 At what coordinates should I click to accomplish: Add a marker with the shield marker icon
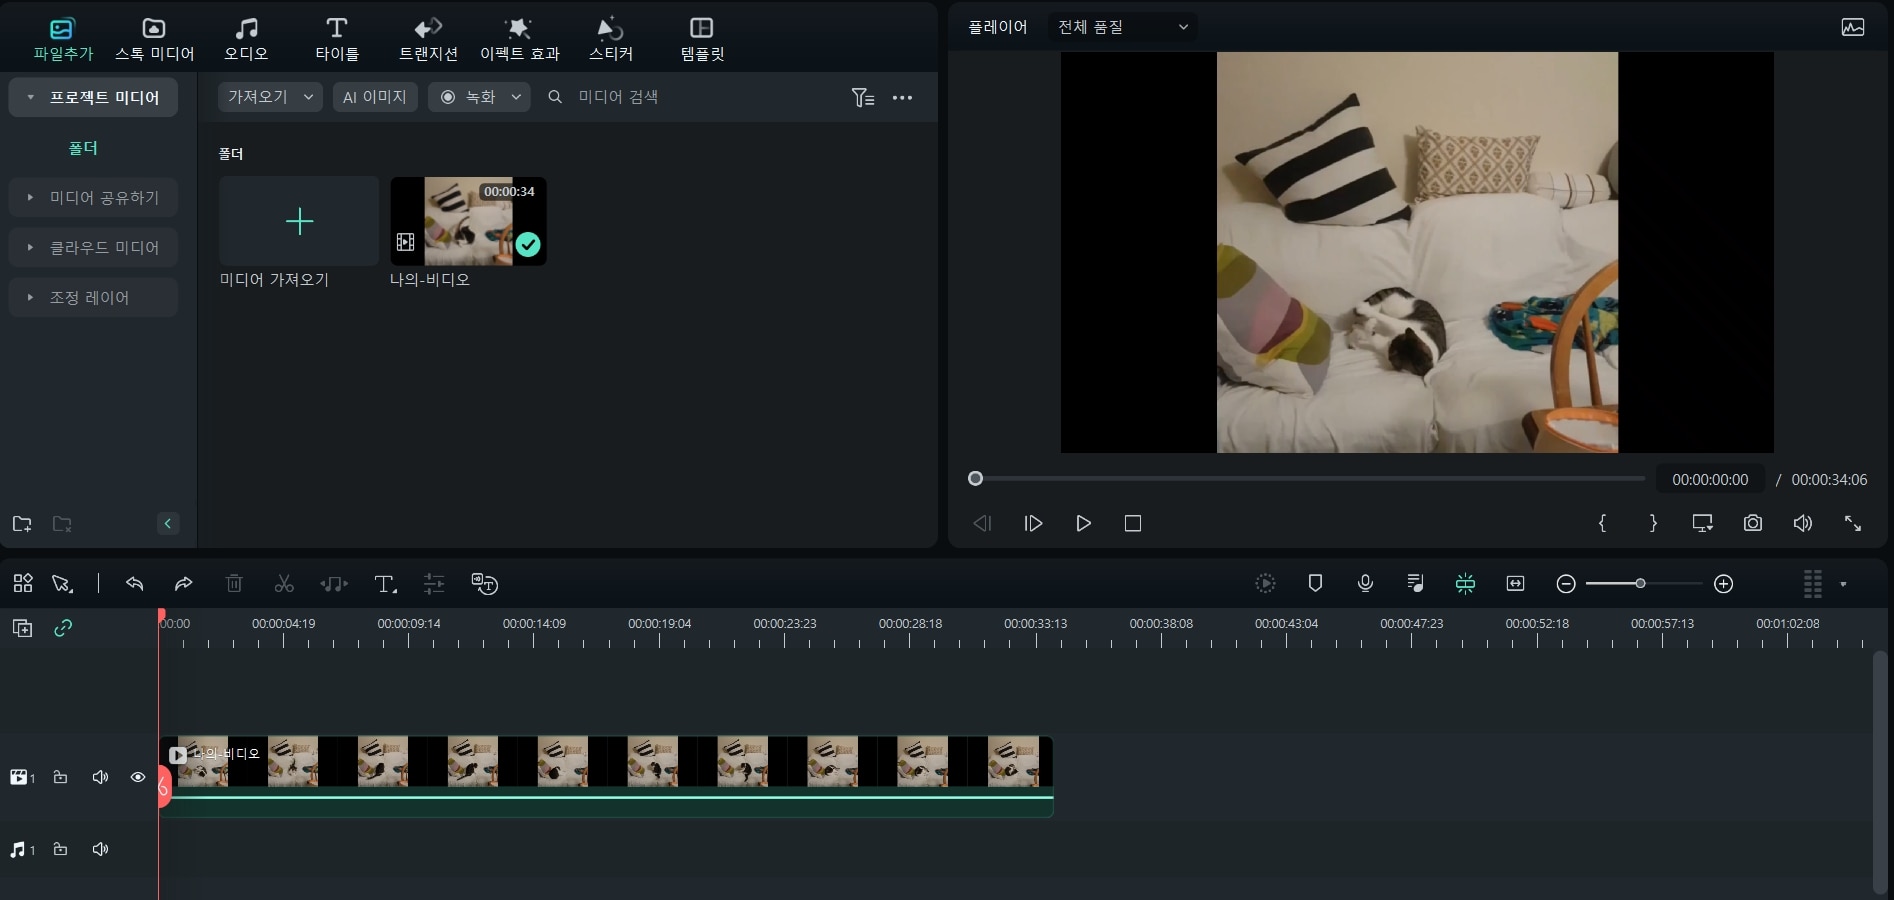click(x=1315, y=583)
